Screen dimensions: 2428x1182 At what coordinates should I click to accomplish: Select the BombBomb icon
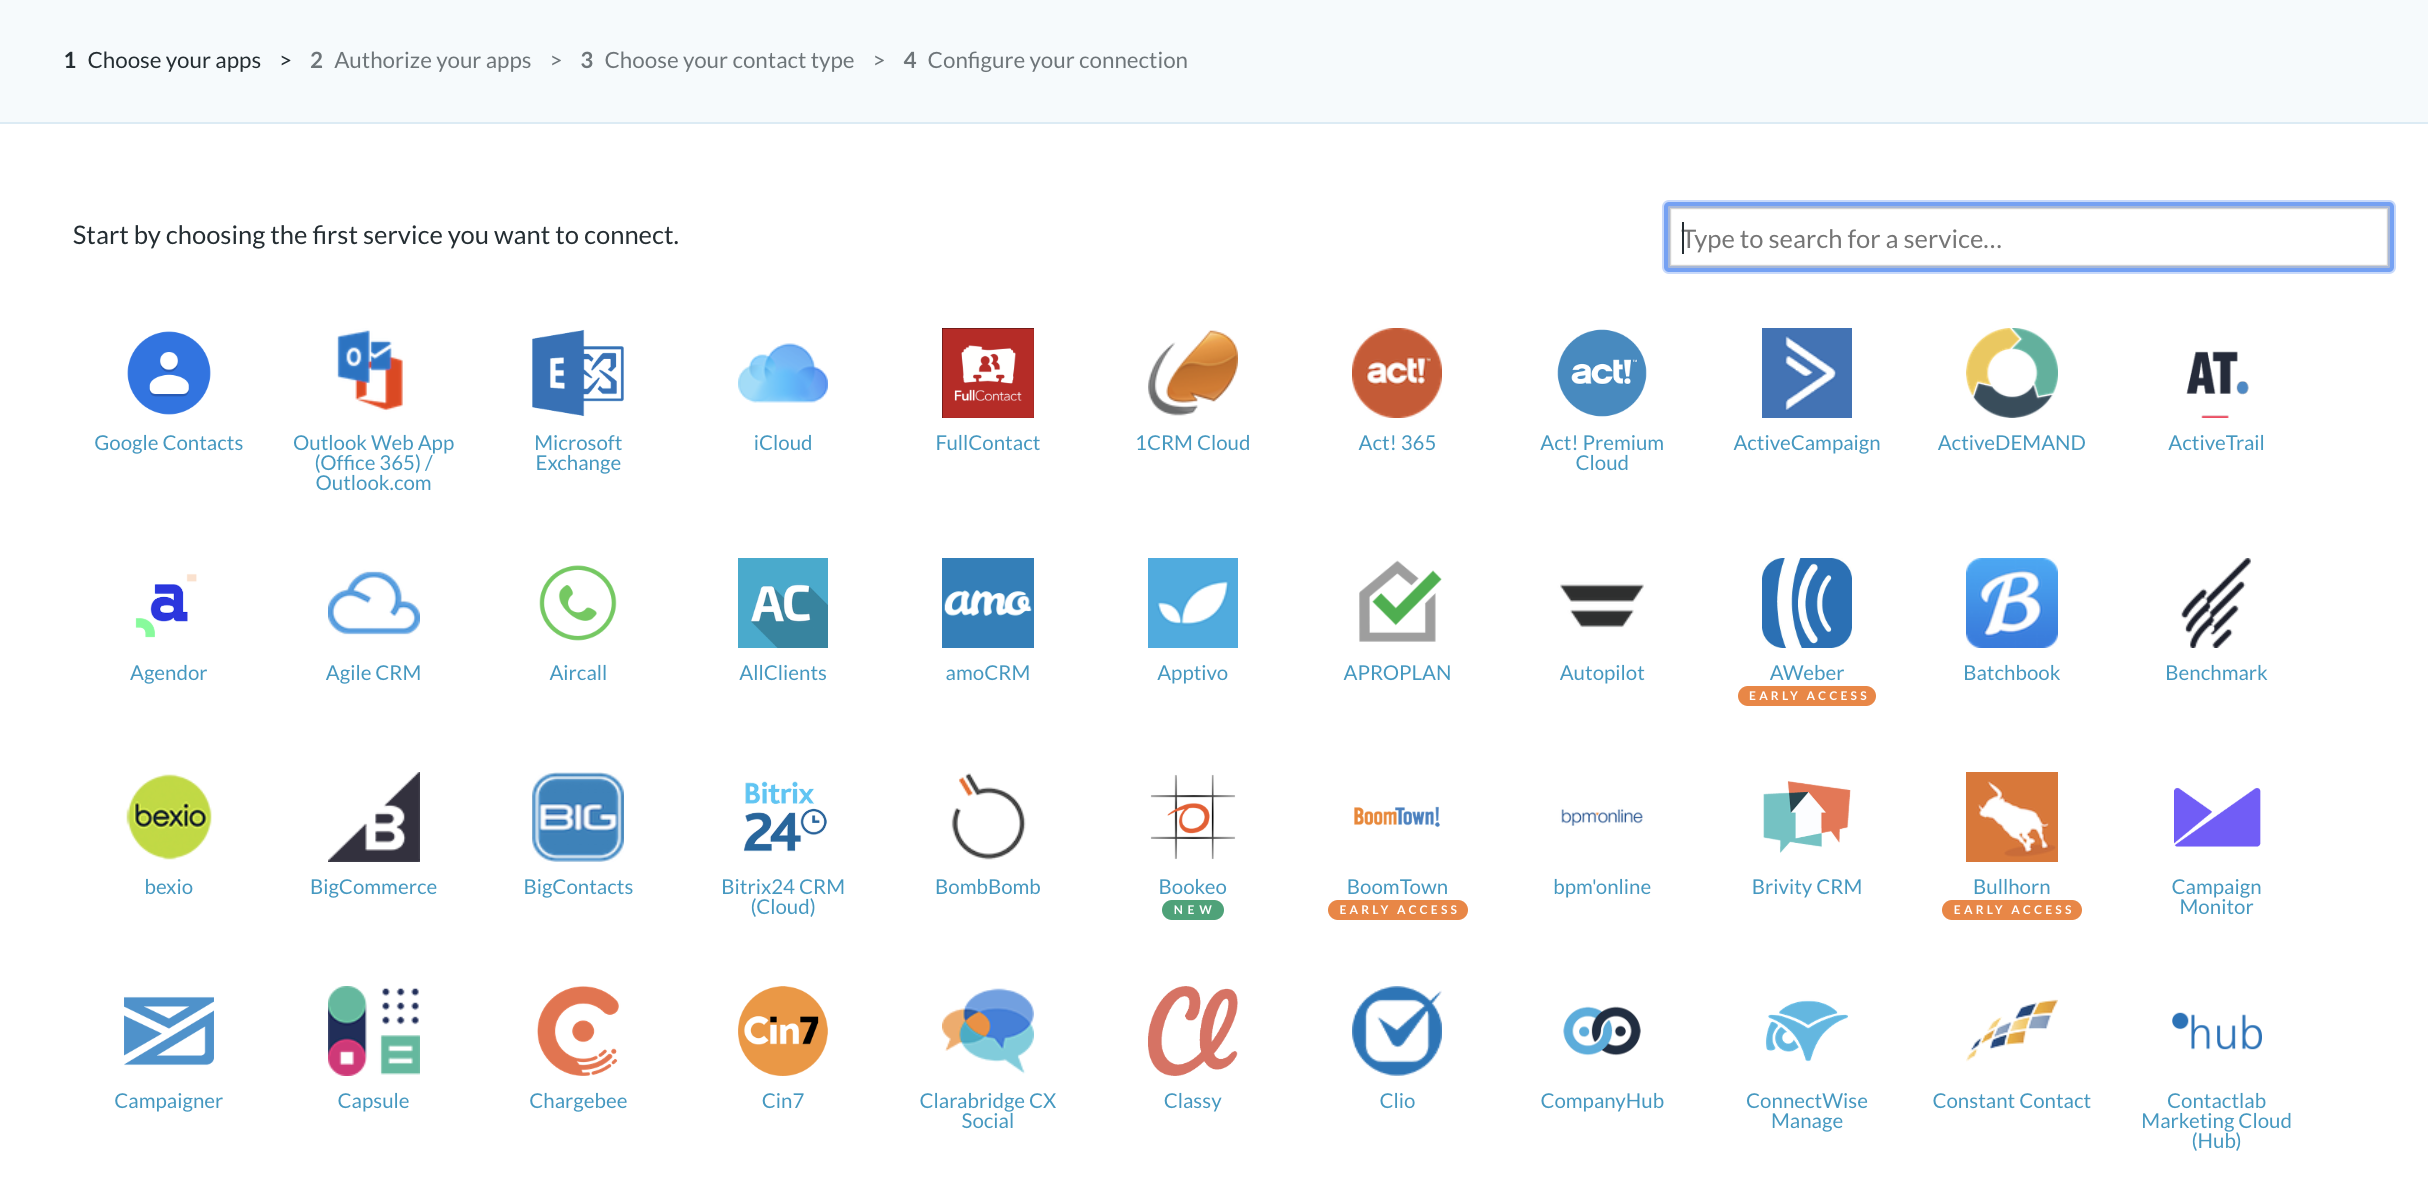(x=987, y=817)
